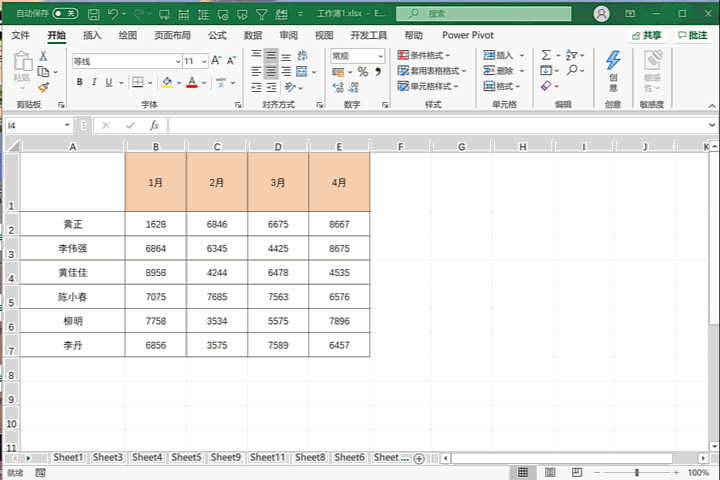Click the 共享 share button
720x480 pixels.
[646, 35]
